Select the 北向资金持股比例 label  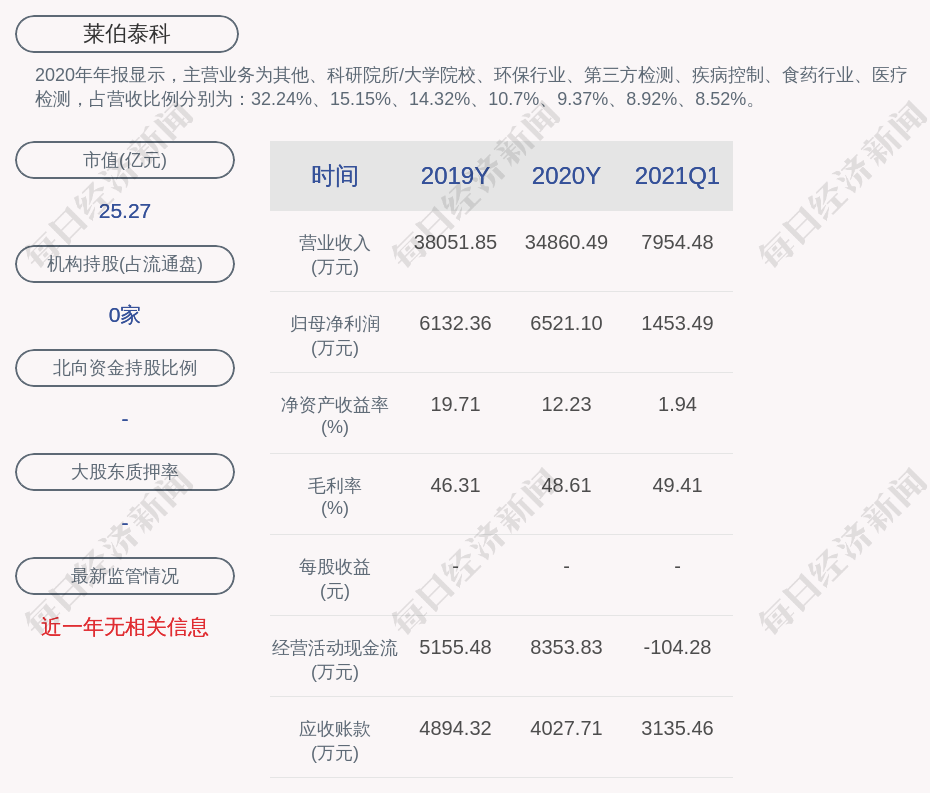point(125,368)
